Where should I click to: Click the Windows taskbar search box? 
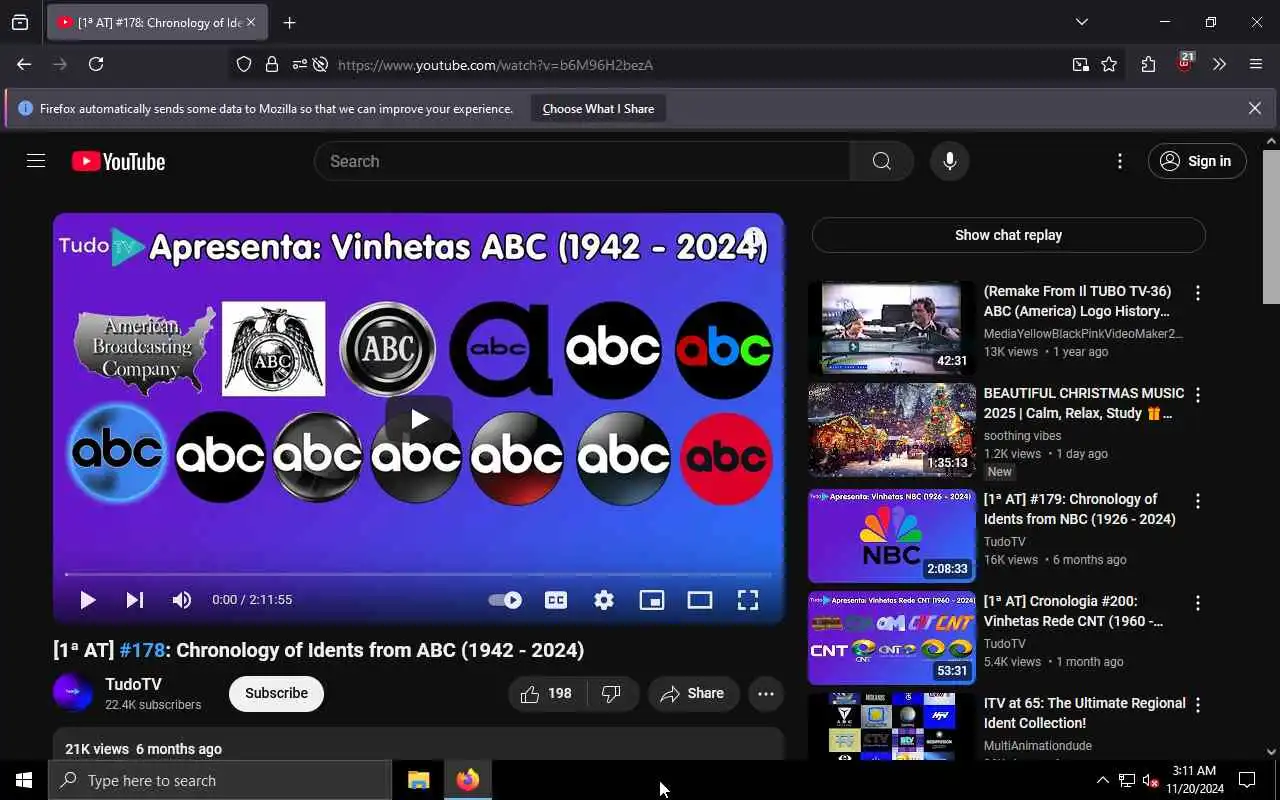220,780
